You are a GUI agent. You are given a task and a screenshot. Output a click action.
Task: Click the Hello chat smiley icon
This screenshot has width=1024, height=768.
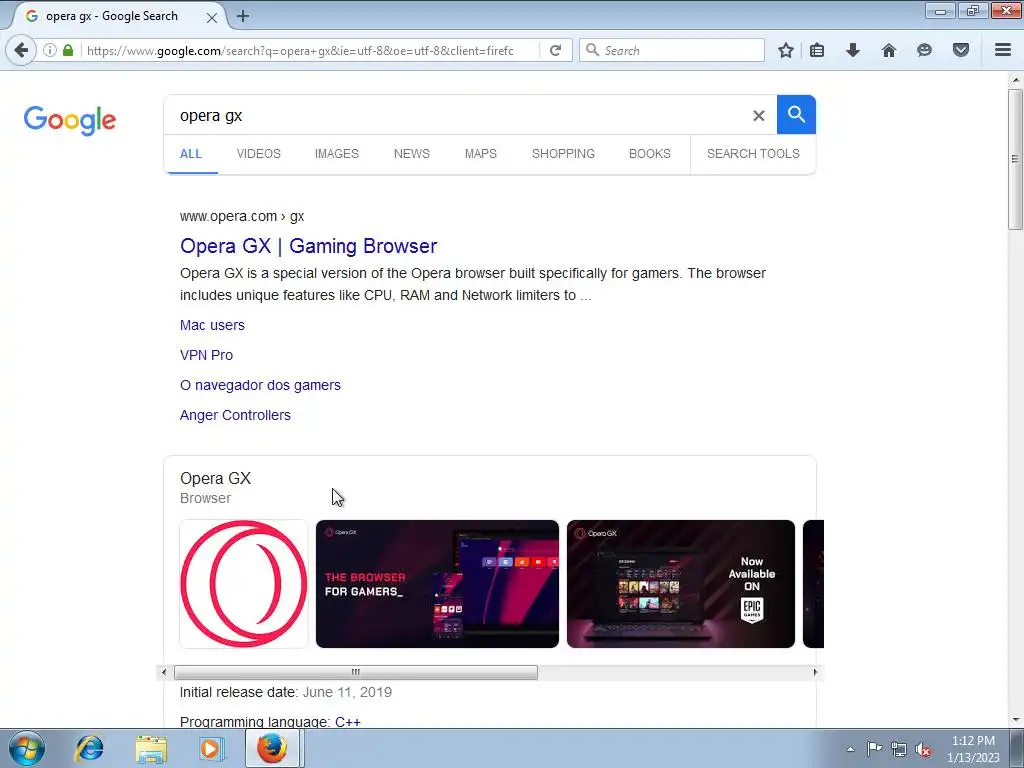924,50
